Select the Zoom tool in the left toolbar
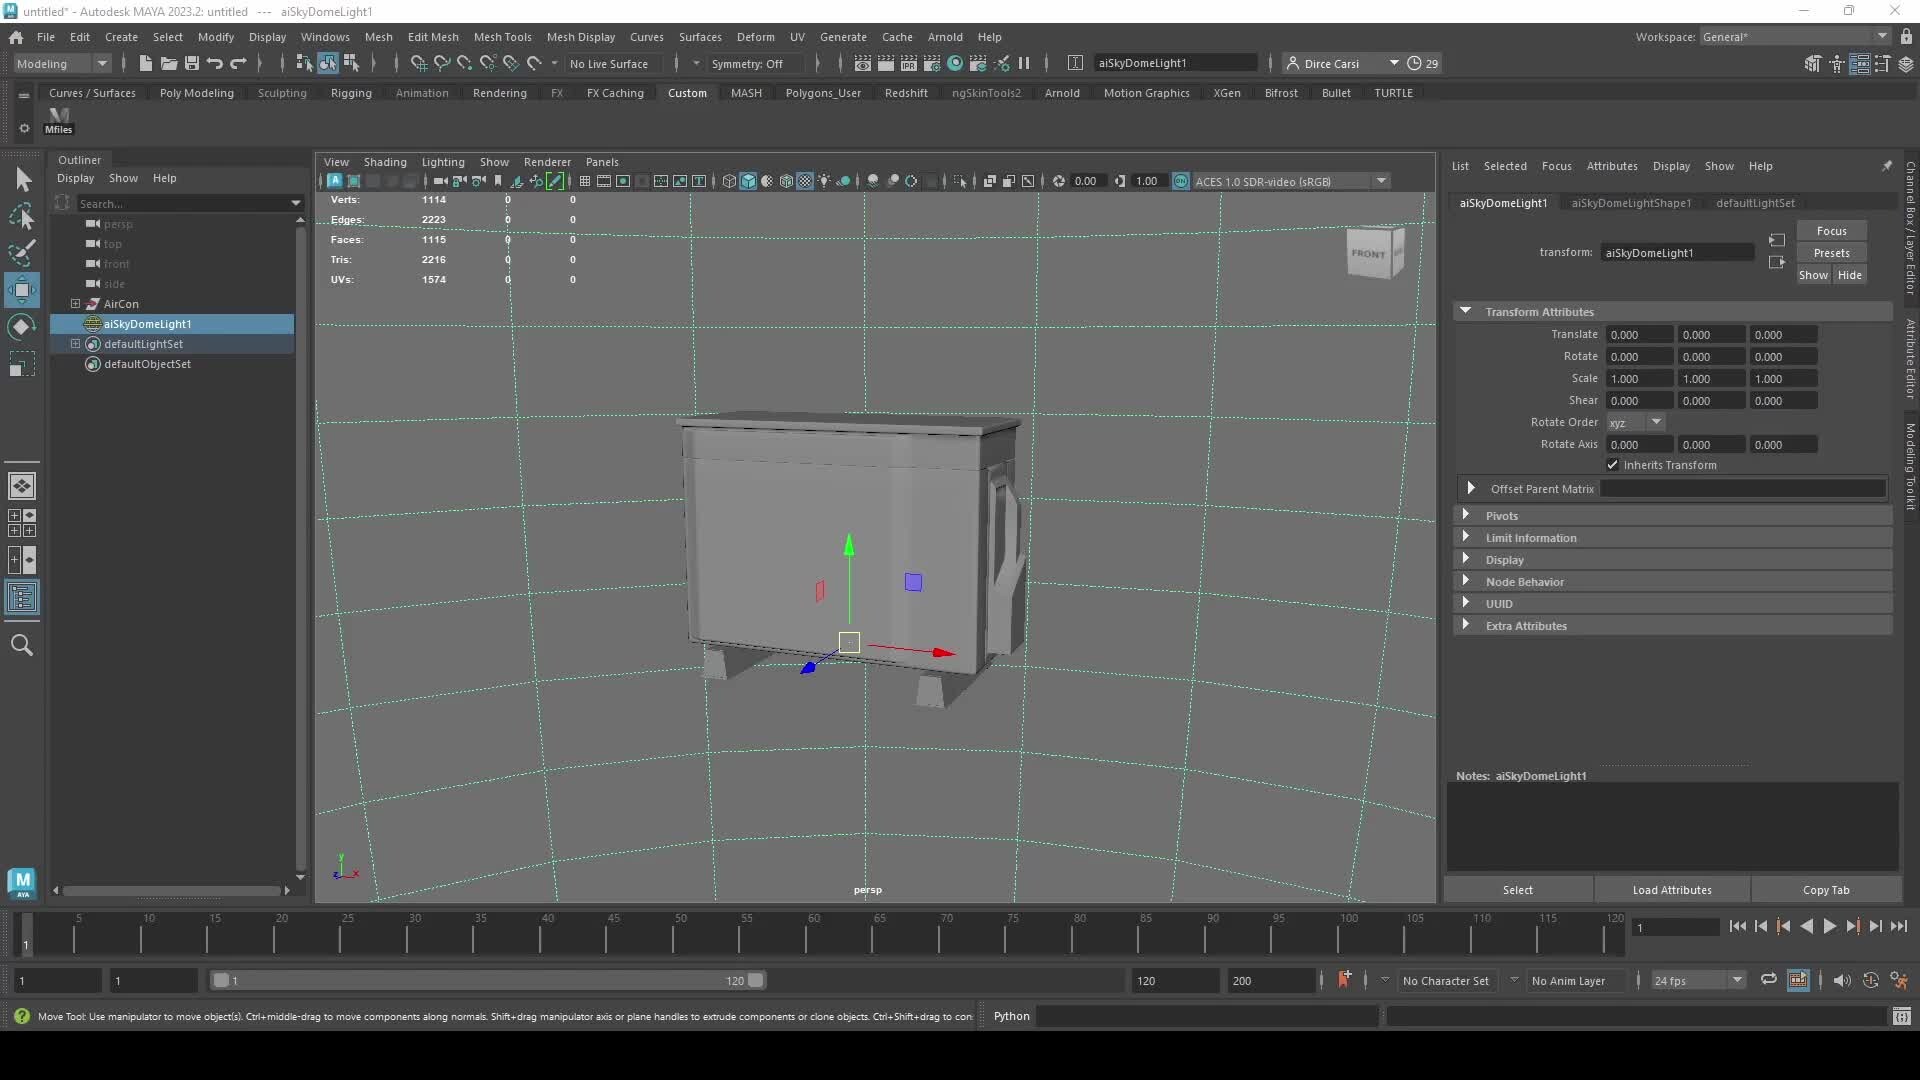Screen dimensions: 1920x1080 pos(22,645)
